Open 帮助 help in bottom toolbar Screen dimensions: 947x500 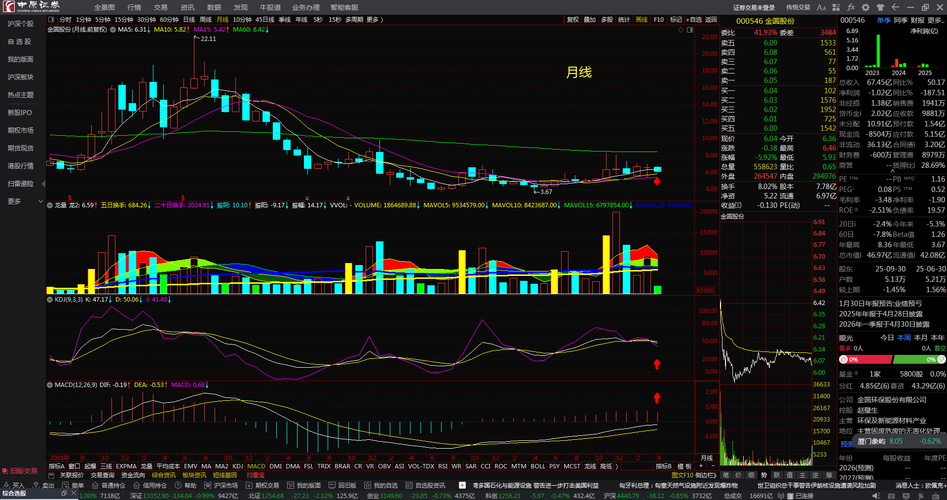point(185,485)
